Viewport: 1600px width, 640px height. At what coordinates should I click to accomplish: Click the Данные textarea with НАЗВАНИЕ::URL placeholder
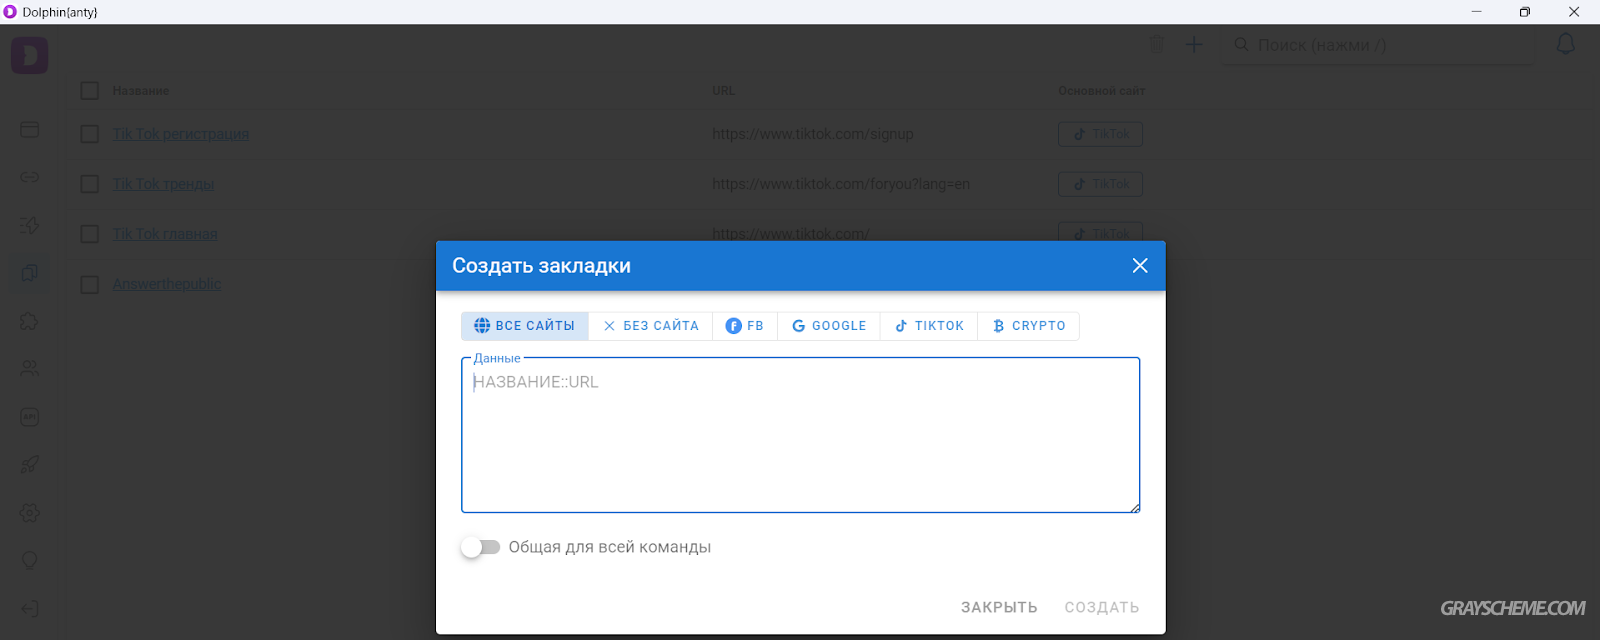pyautogui.click(x=801, y=435)
